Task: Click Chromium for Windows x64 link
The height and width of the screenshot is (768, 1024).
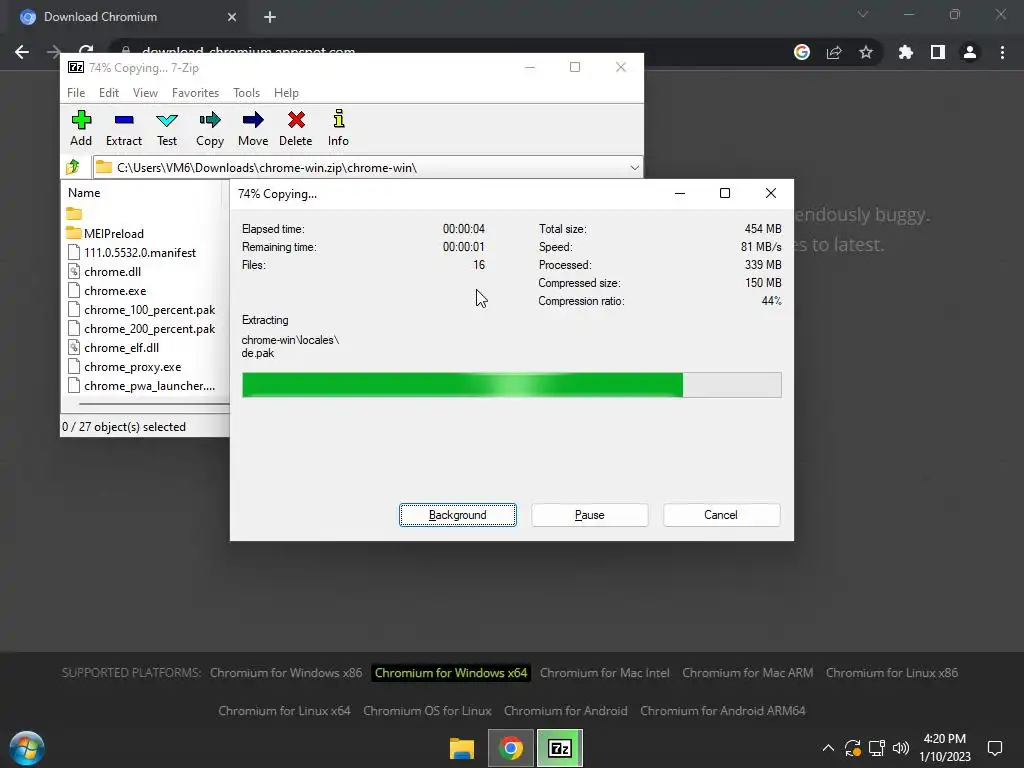Action: pyautogui.click(x=451, y=673)
